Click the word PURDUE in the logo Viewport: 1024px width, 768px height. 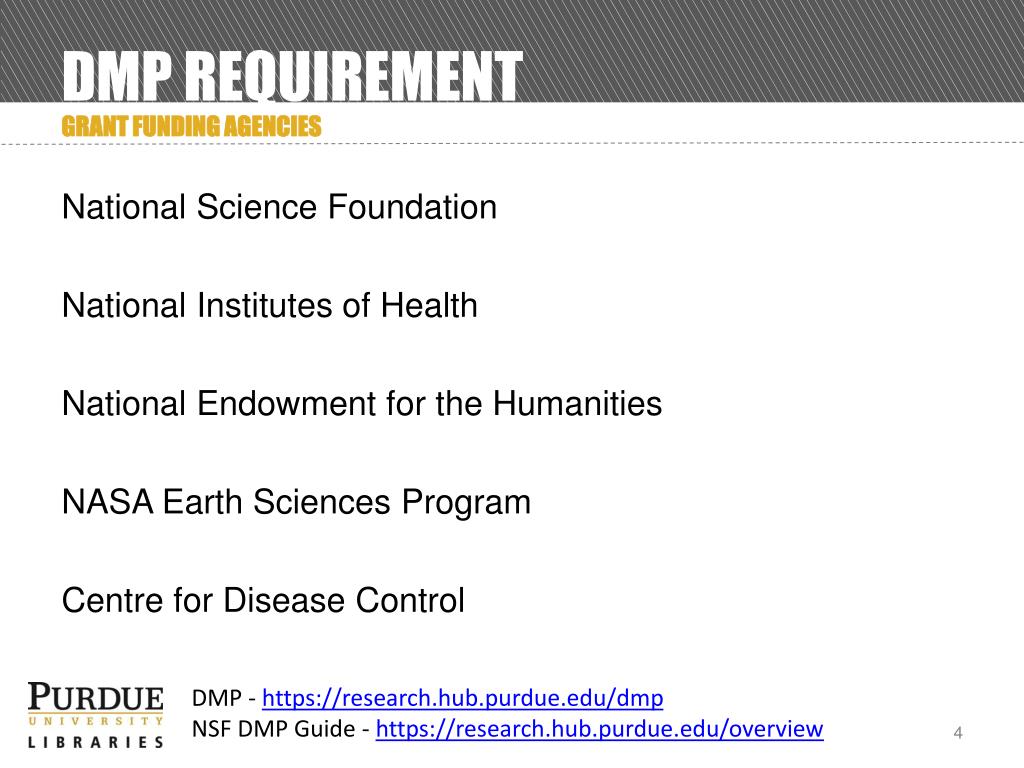pos(95,696)
